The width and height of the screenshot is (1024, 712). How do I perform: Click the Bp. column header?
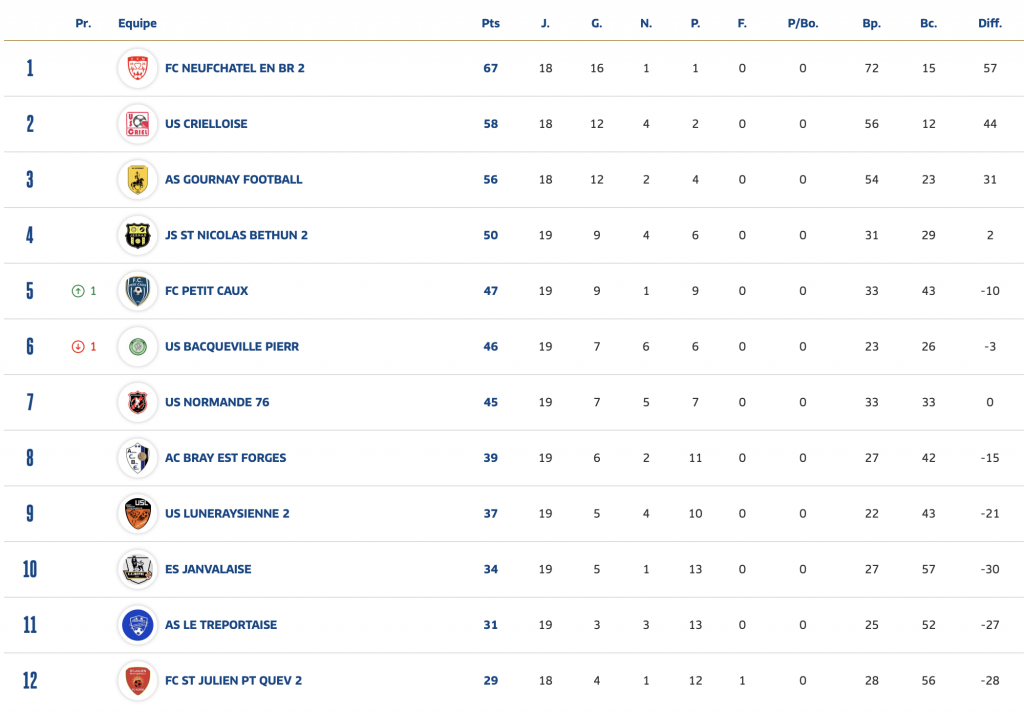pyautogui.click(x=872, y=23)
